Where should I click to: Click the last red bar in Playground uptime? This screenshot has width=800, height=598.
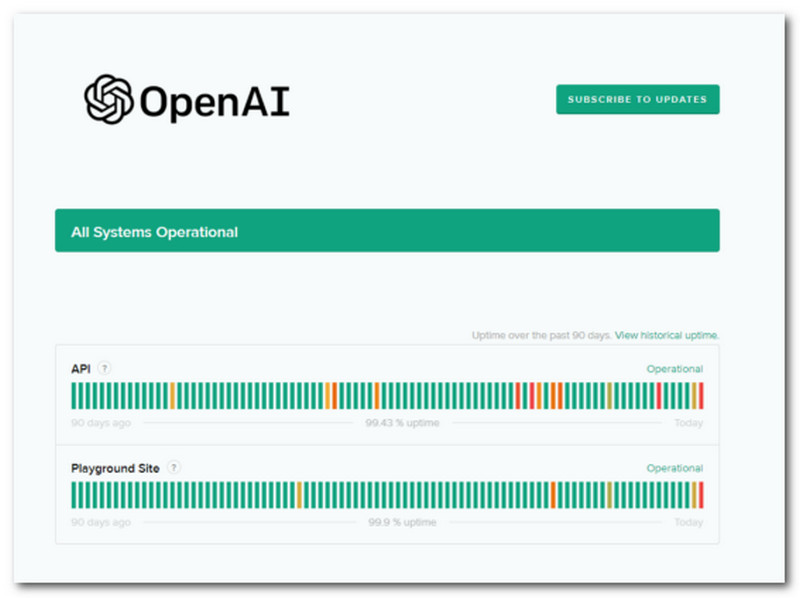click(701, 495)
